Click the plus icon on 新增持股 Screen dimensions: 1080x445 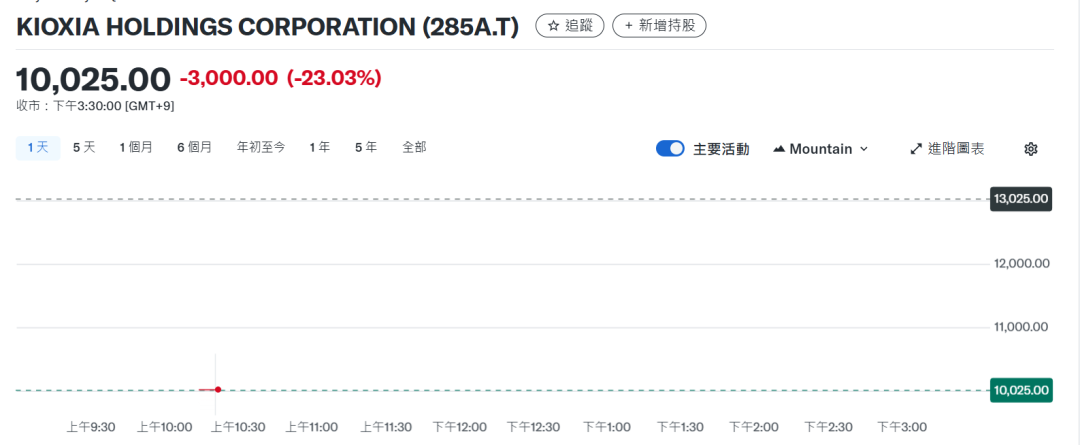[629, 26]
